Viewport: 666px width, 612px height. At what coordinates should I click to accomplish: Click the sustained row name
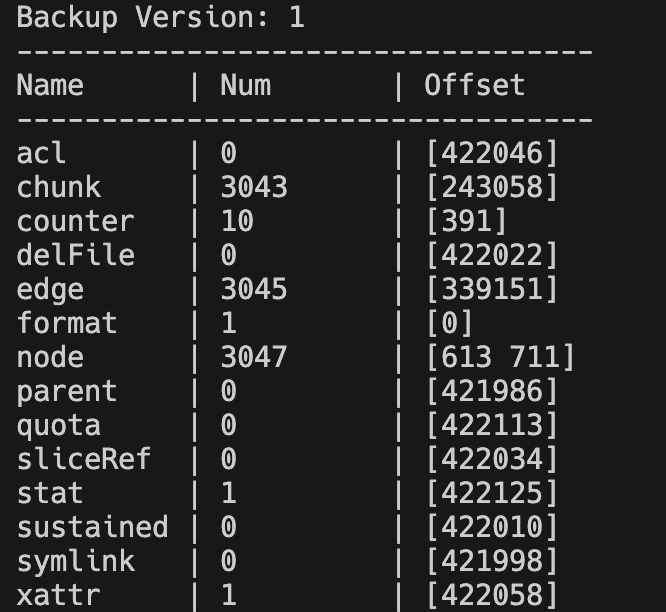93,527
